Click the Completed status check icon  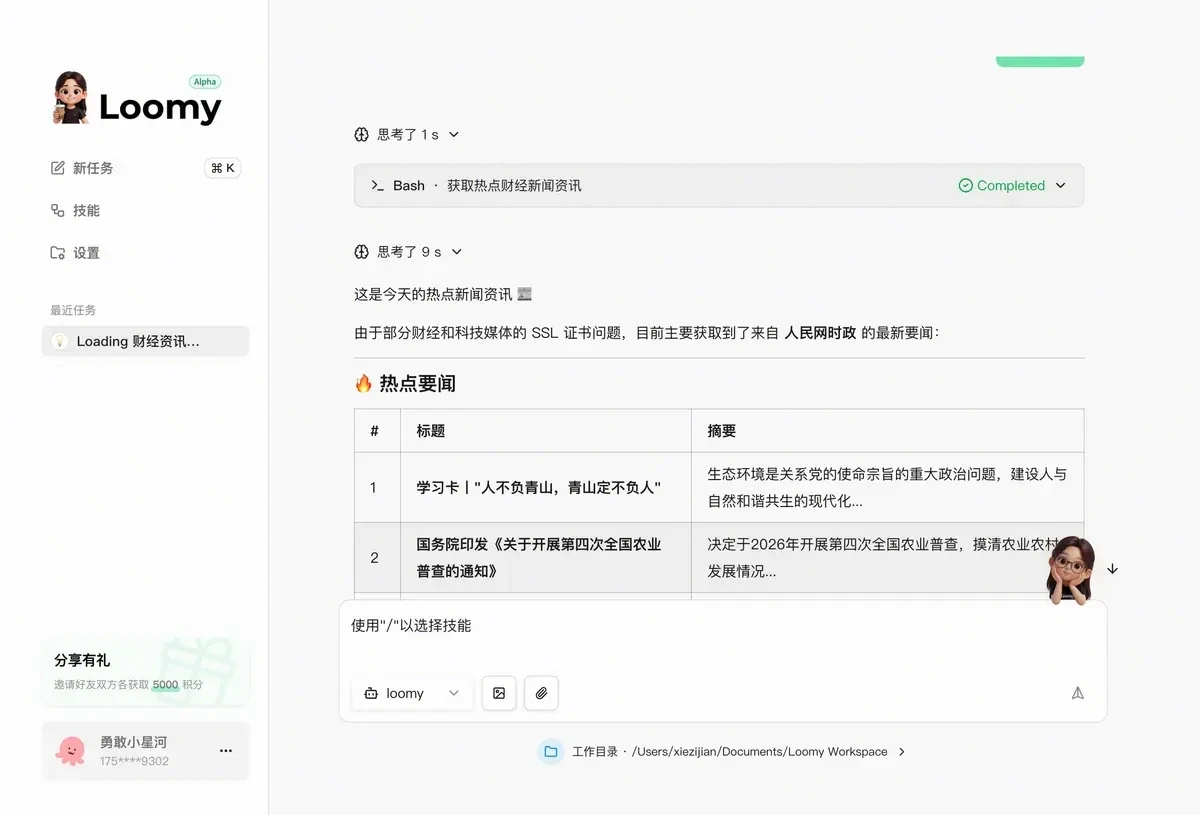click(965, 185)
